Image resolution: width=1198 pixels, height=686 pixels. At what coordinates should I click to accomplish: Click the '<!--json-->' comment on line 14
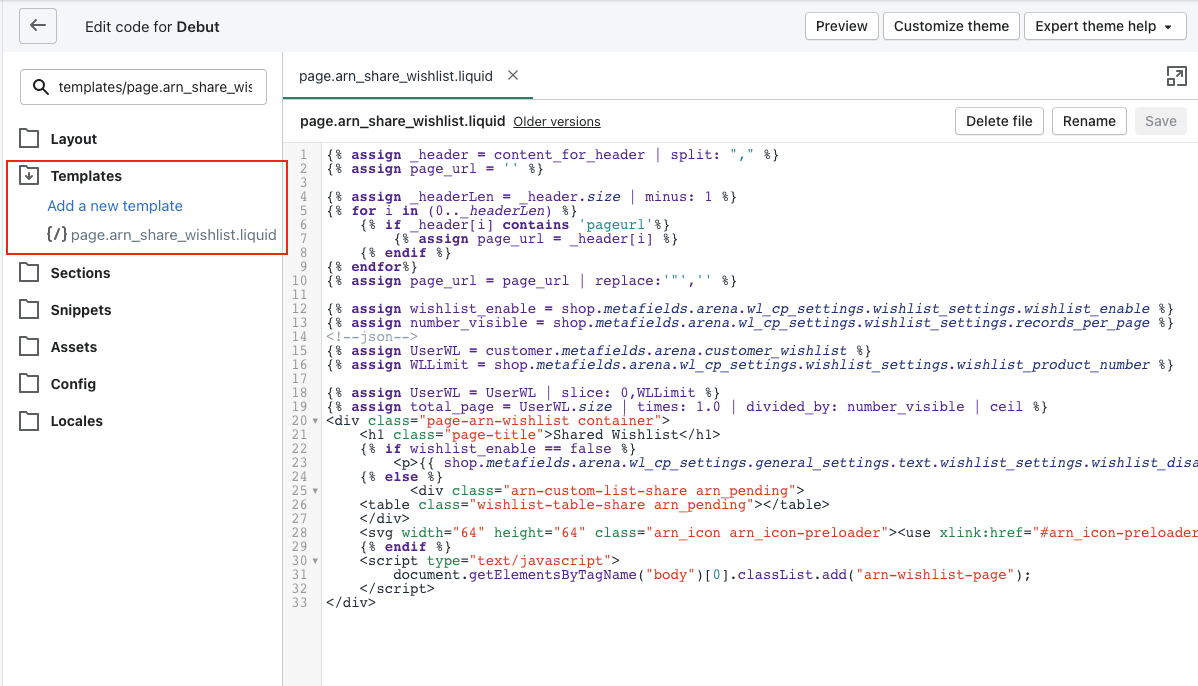(x=372, y=337)
